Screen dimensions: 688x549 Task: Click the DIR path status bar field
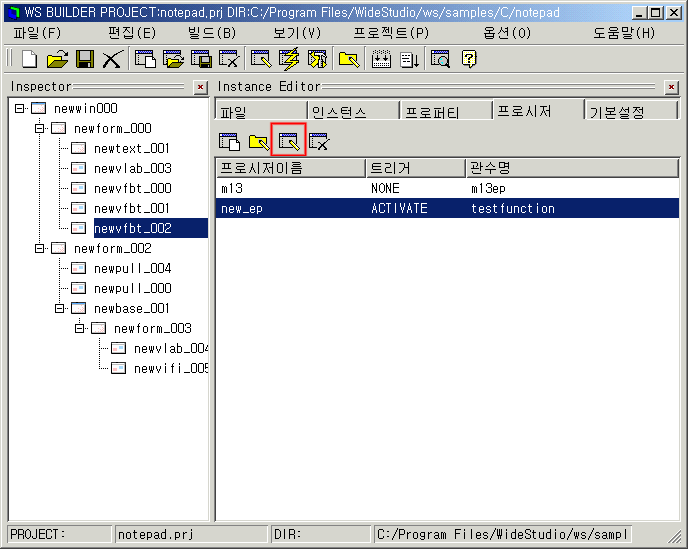pyautogui.click(x=502, y=534)
